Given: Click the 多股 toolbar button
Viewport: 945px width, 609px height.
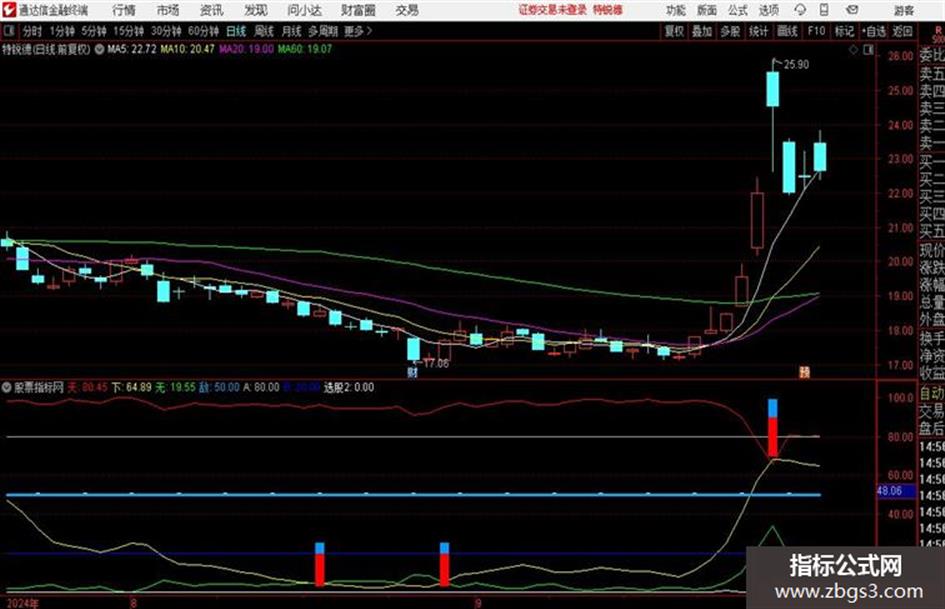Looking at the screenshot, I should tap(730, 31).
